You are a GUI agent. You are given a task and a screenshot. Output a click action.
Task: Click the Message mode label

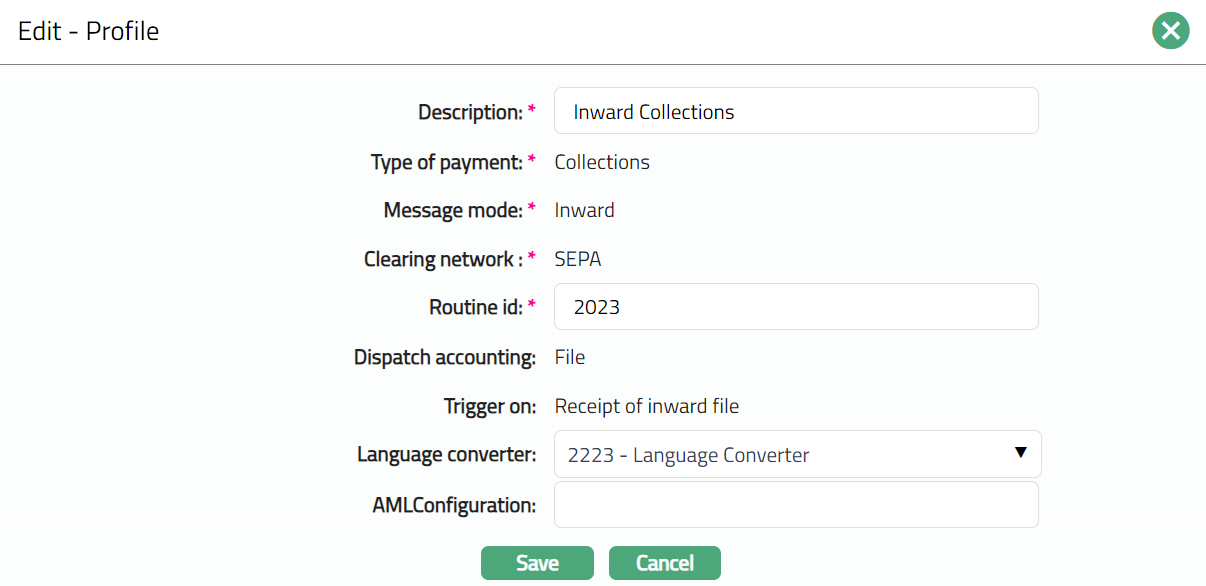coord(453,210)
